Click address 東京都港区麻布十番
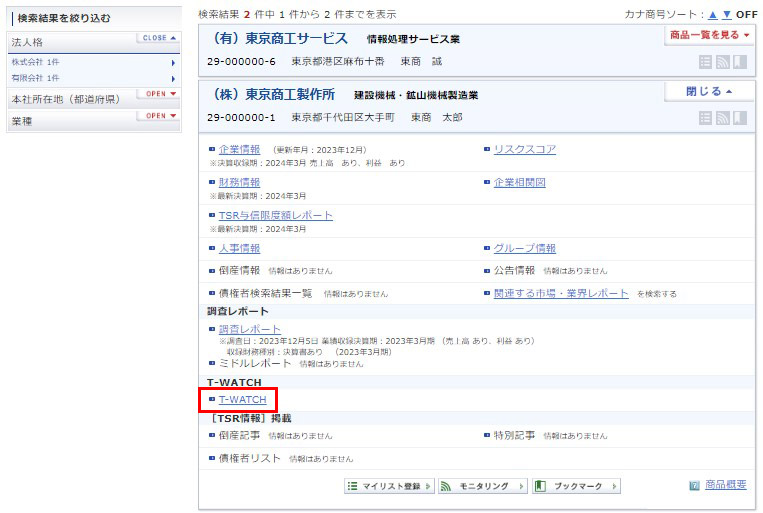The image size is (763, 513). (x=338, y=62)
